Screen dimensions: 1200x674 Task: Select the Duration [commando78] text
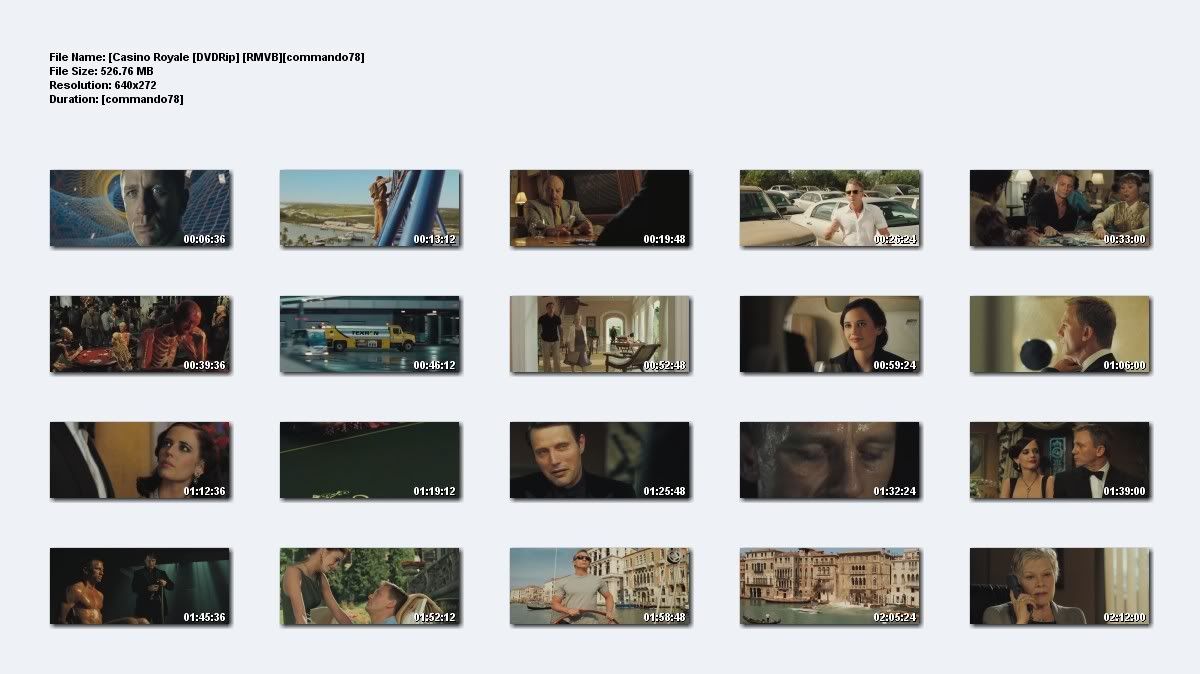pyautogui.click(x=116, y=99)
